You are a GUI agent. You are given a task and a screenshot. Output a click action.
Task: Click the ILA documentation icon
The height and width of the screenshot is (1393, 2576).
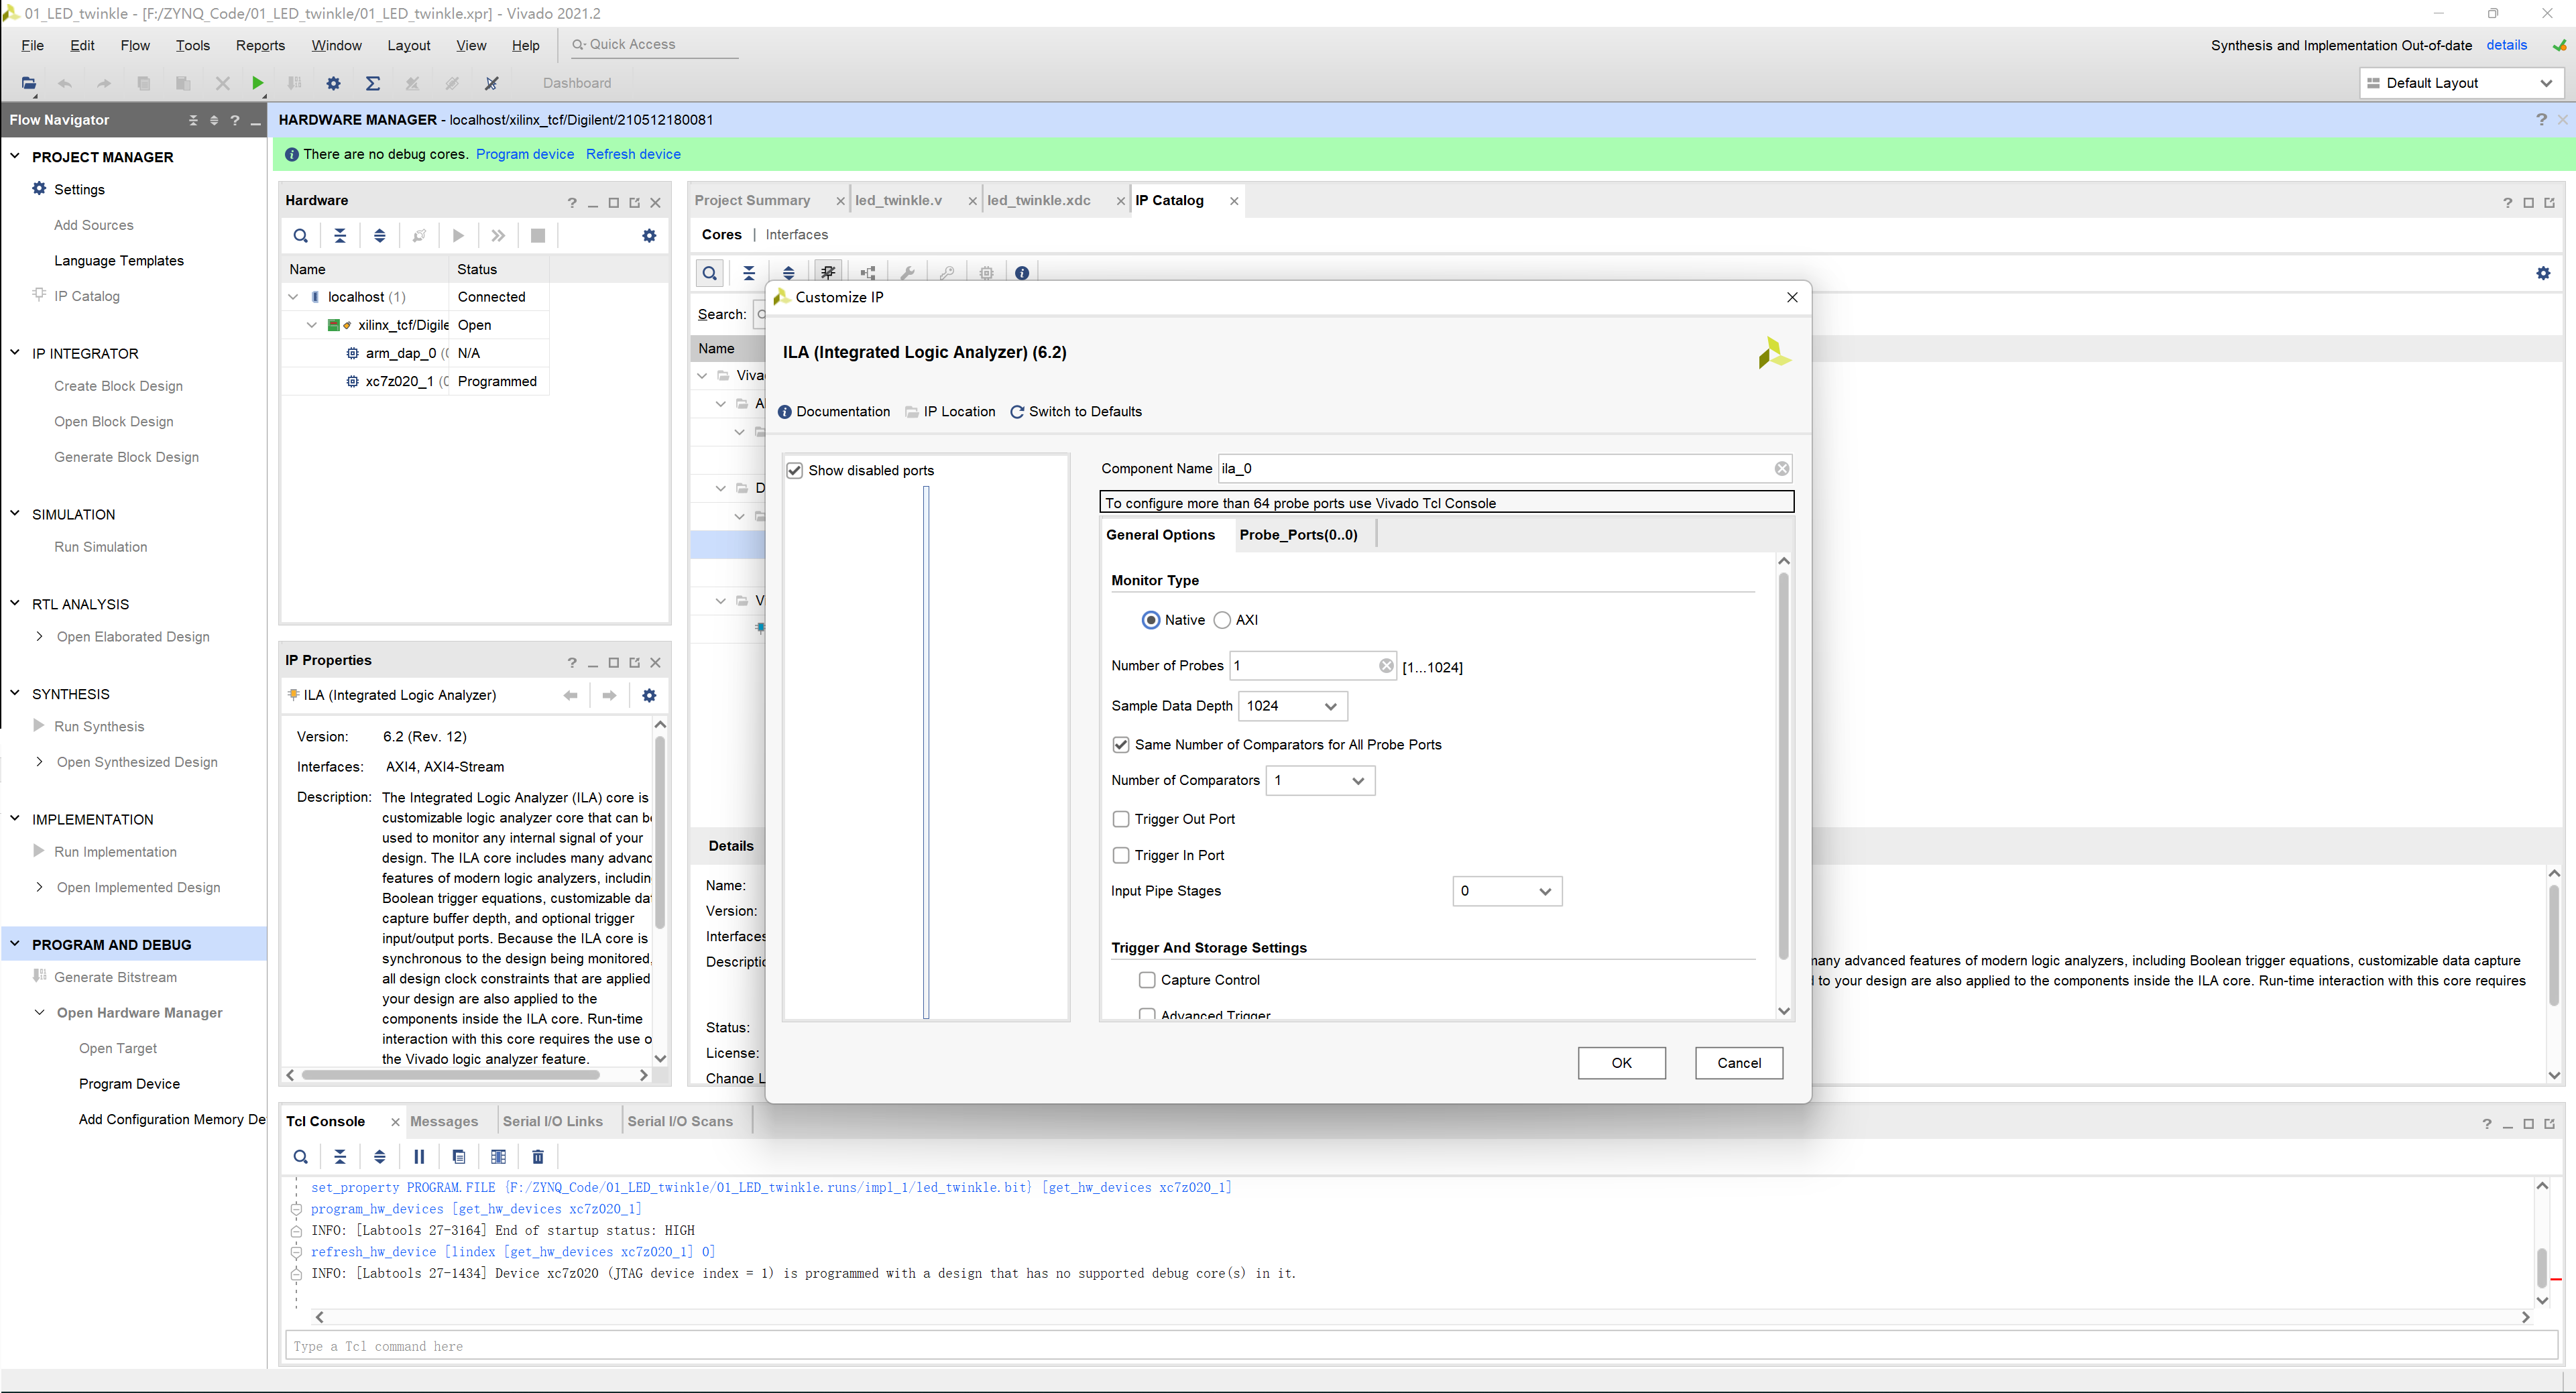point(786,412)
